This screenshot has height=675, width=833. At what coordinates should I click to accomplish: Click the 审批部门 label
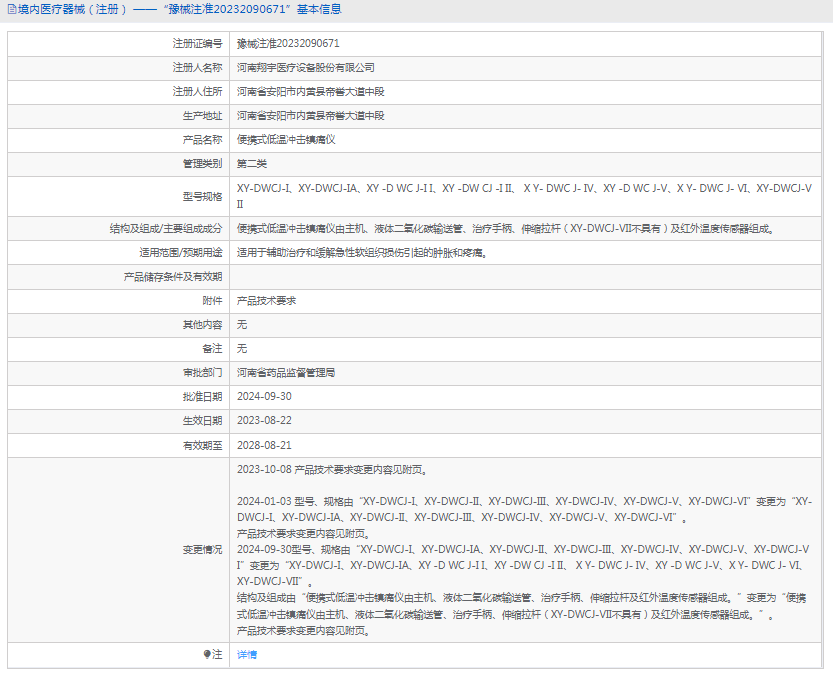click(x=202, y=373)
